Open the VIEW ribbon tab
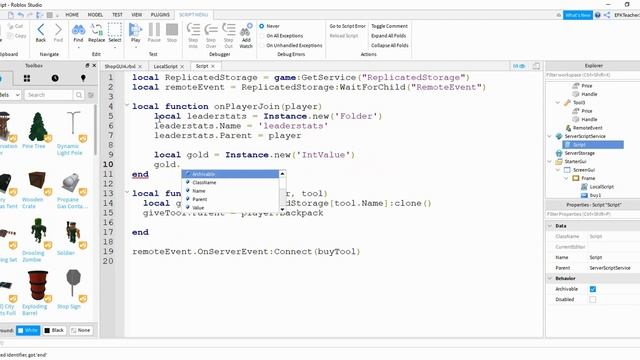 click(137, 15)
